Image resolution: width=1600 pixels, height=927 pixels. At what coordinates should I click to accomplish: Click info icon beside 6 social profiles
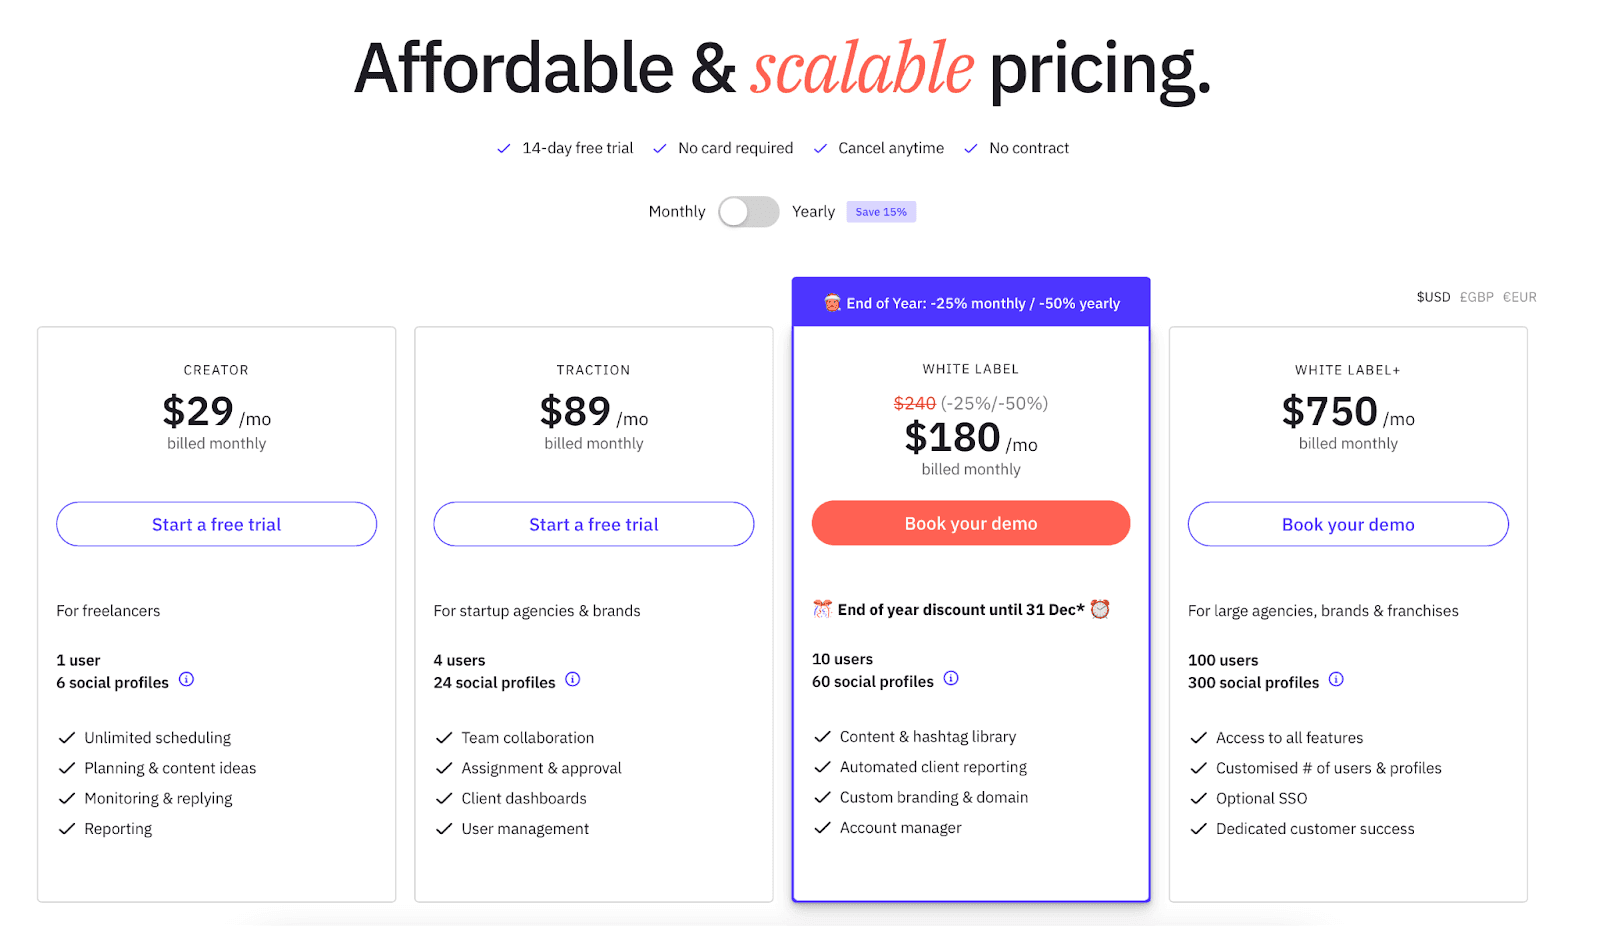click(x=186, y=680)
